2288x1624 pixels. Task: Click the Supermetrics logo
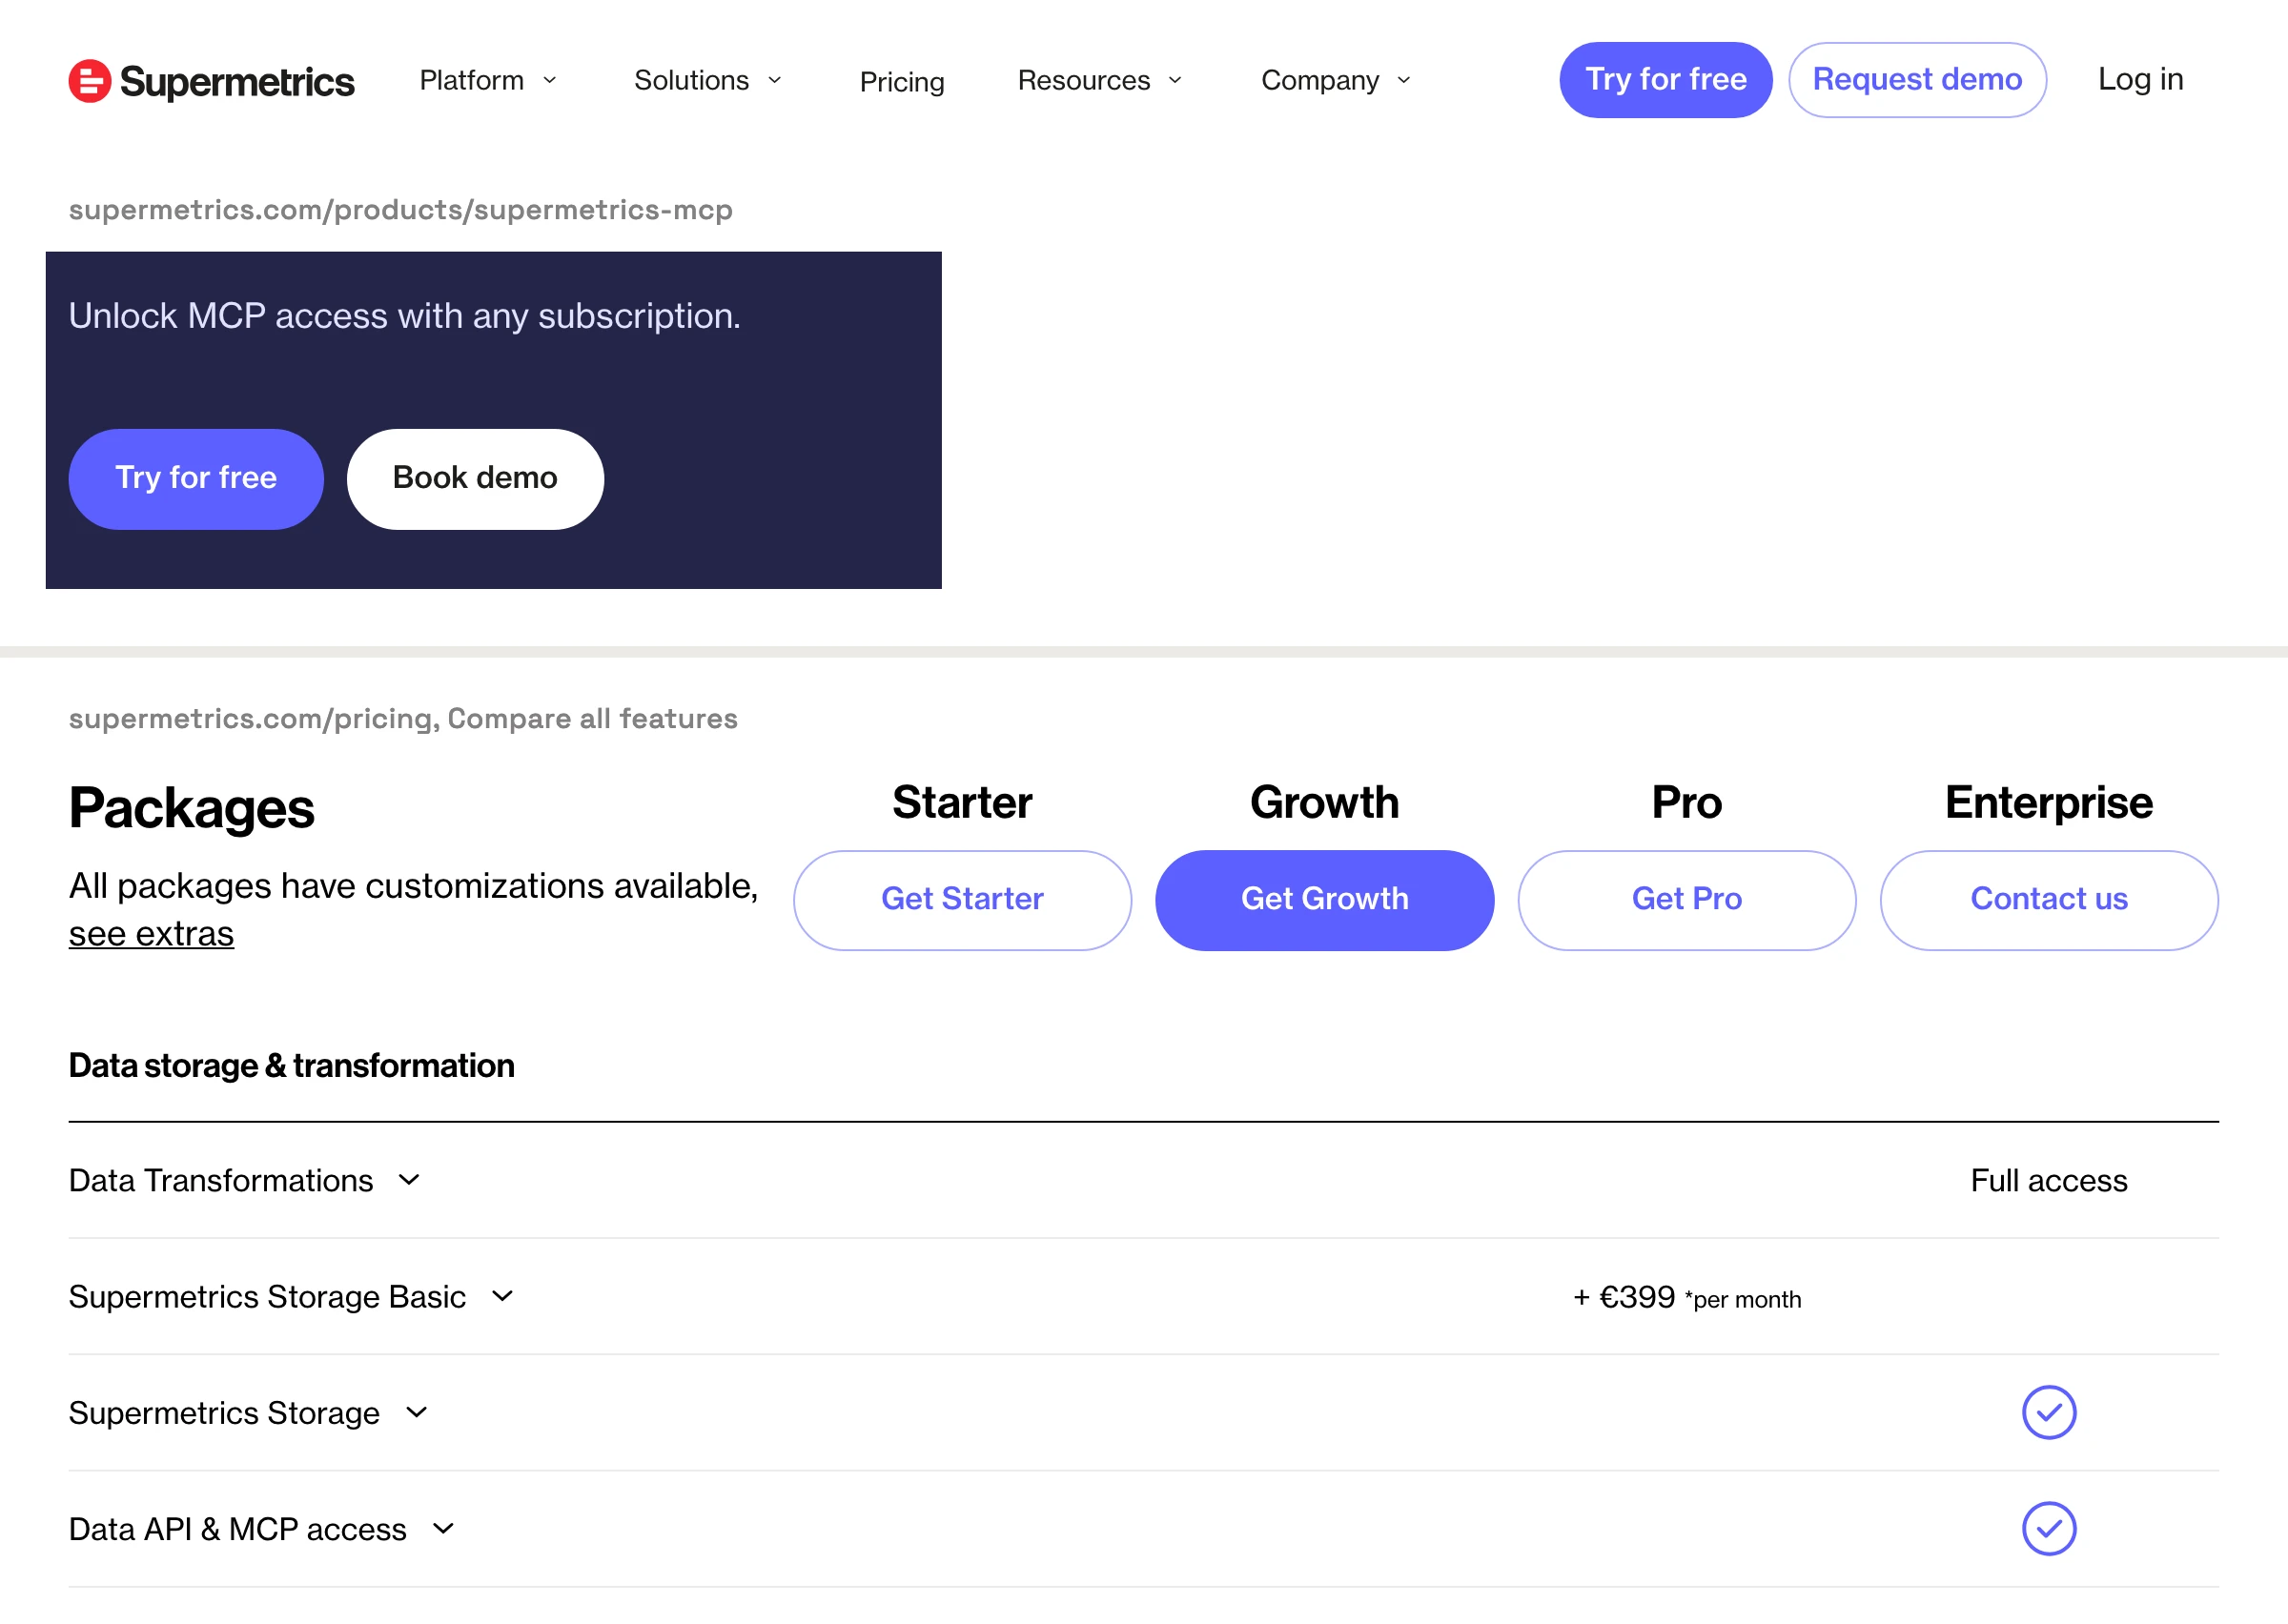211,81
